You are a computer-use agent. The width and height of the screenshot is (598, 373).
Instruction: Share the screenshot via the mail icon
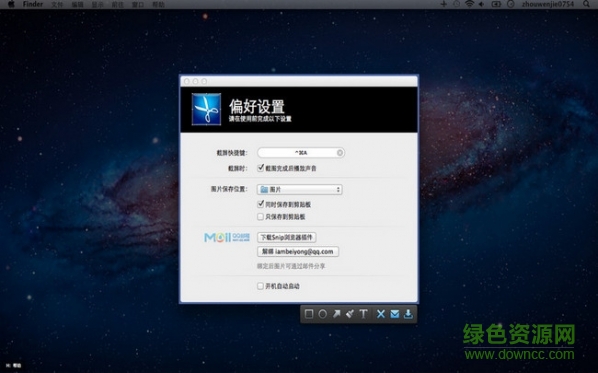click(x=395, y=314)
